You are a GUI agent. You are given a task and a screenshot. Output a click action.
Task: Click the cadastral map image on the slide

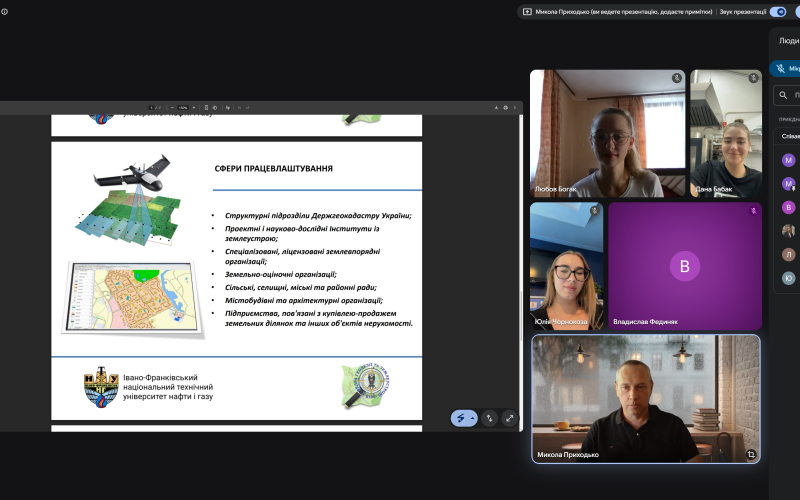pos(133,298)
